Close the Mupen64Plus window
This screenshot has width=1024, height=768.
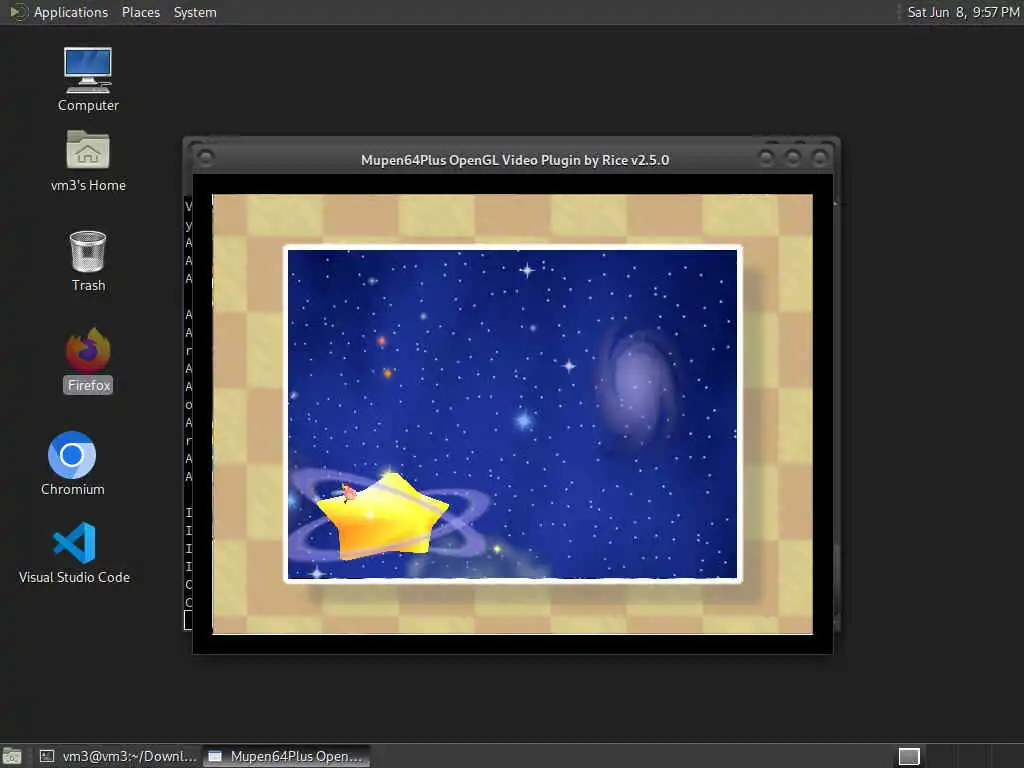tap(819, 157)
